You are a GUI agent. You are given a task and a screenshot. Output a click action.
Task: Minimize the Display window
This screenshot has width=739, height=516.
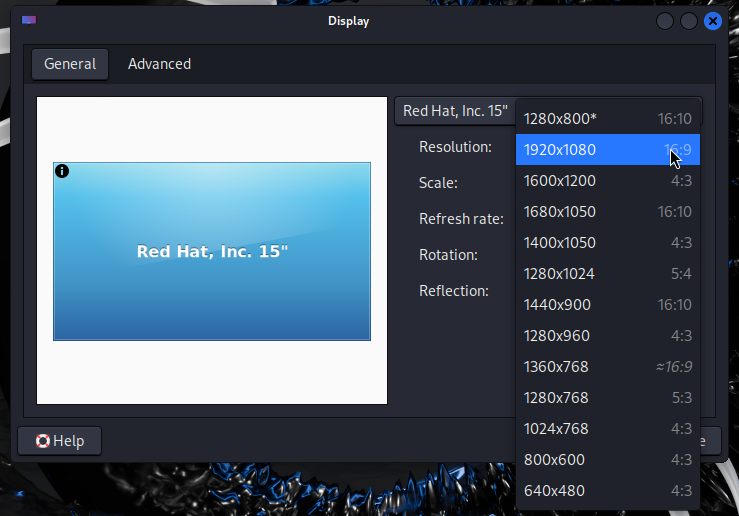(x=665, y=21)
